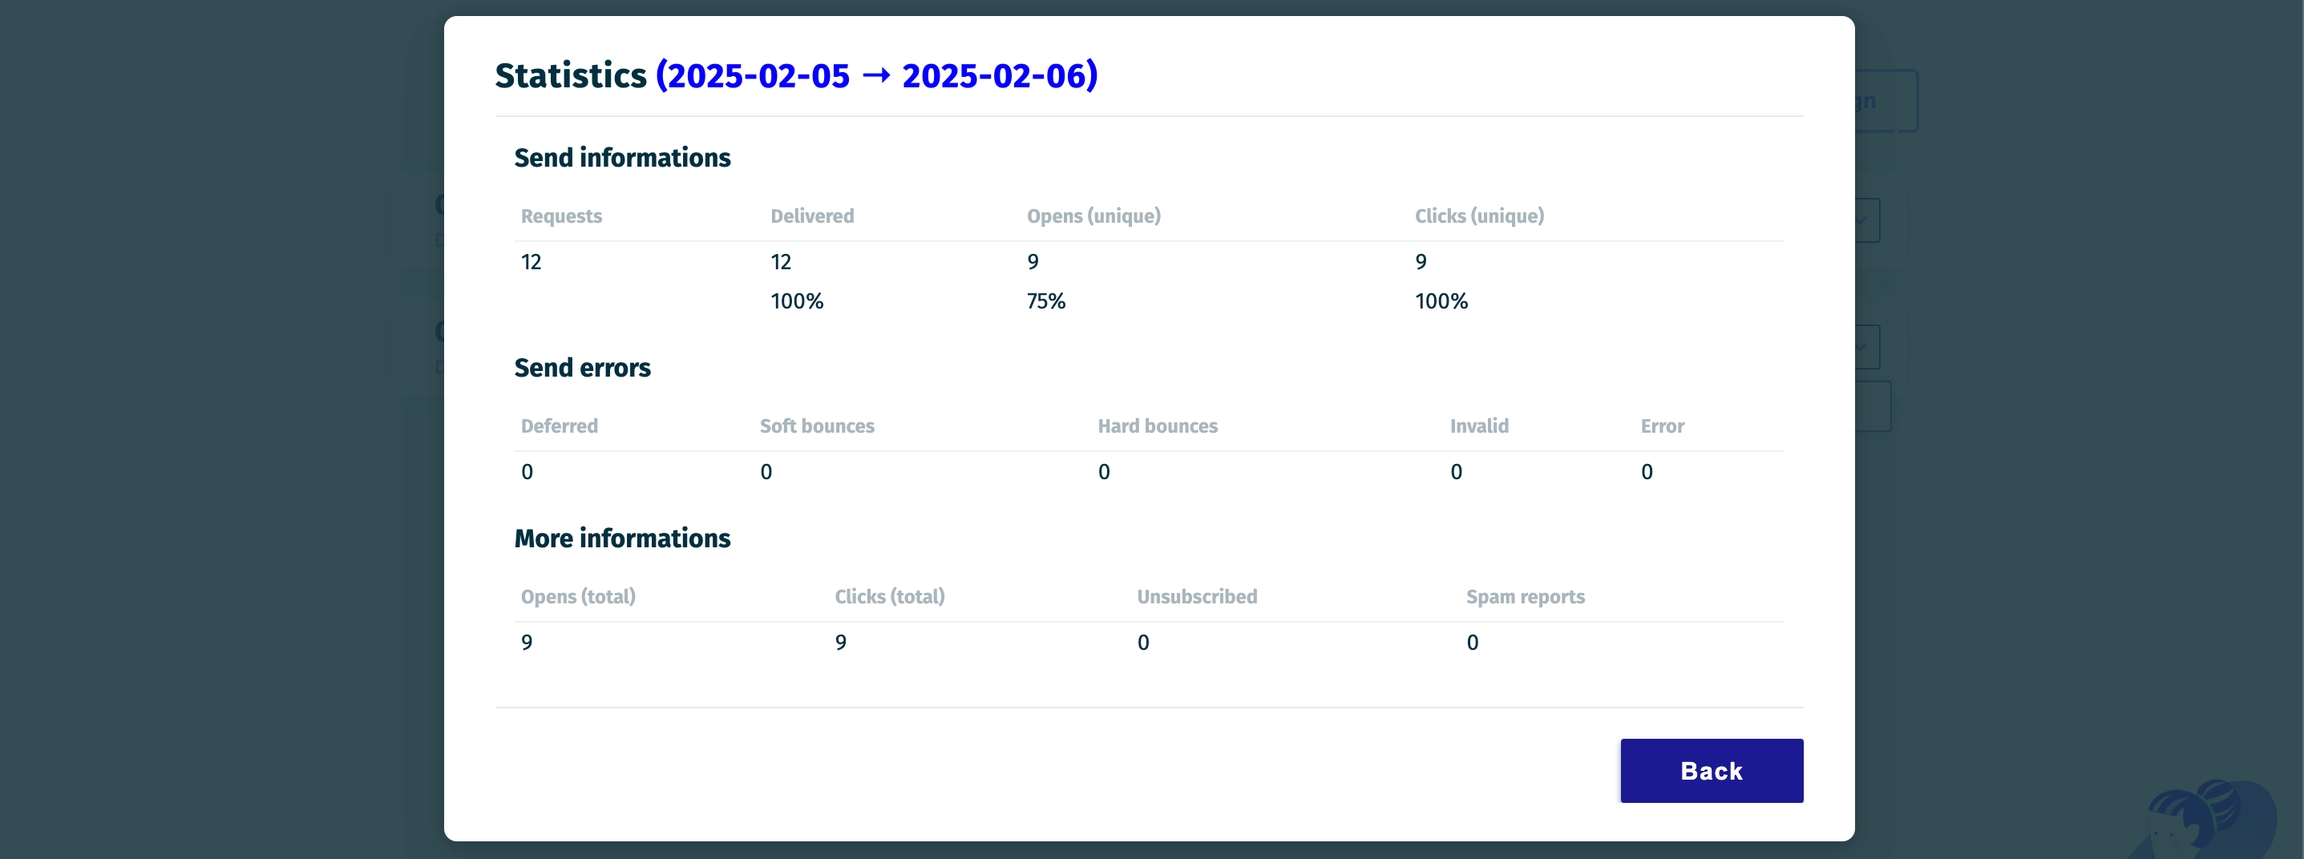The width and height of the screenshot is (2304, 859).
Task: Select the "Delivered" column header
Action: coord(812,216)
